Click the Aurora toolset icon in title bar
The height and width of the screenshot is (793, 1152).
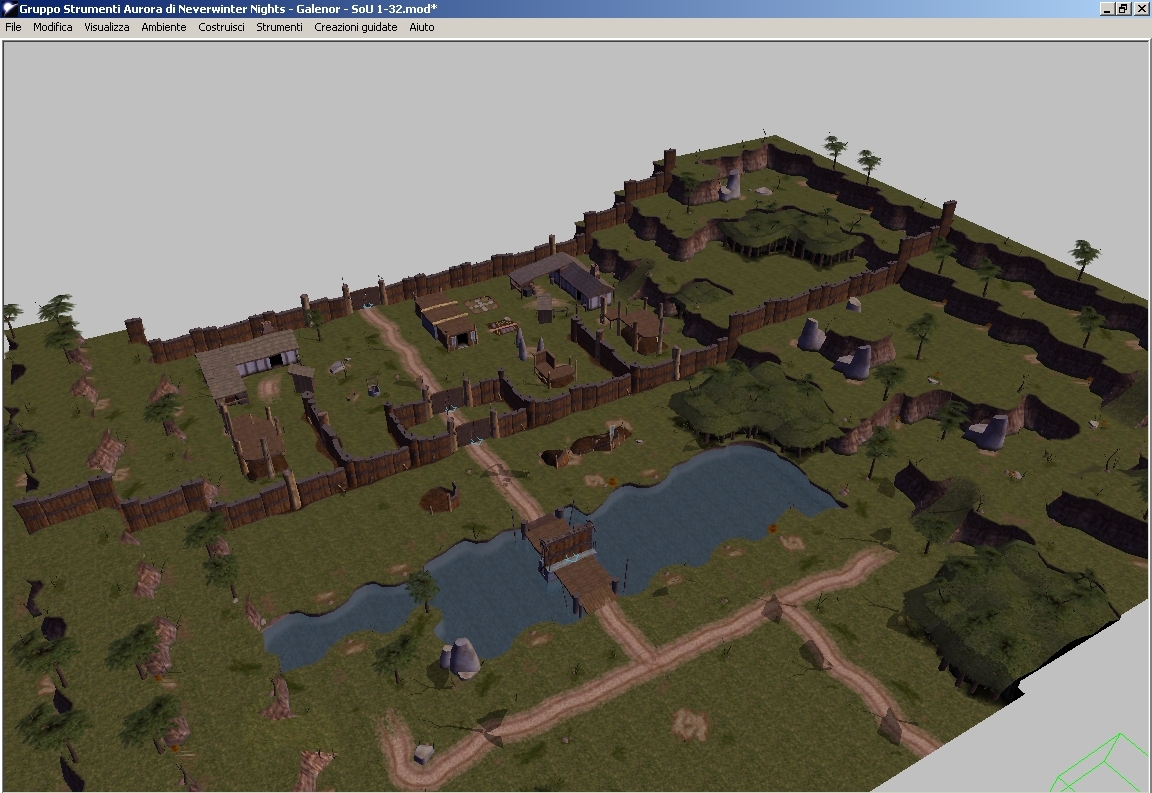pyautogui.click(x=9, y=9)
